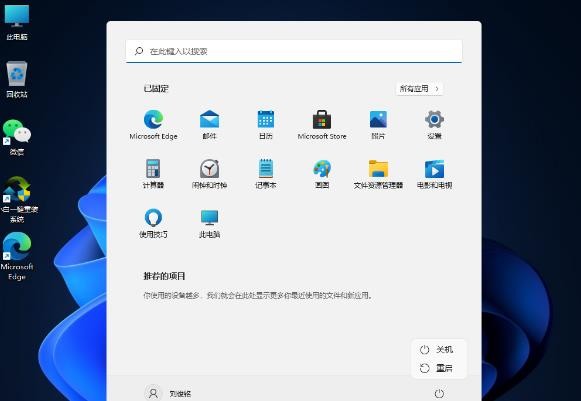
Task: Select the system reinstall desktop shortcut
Action: (x=19, y=199)
